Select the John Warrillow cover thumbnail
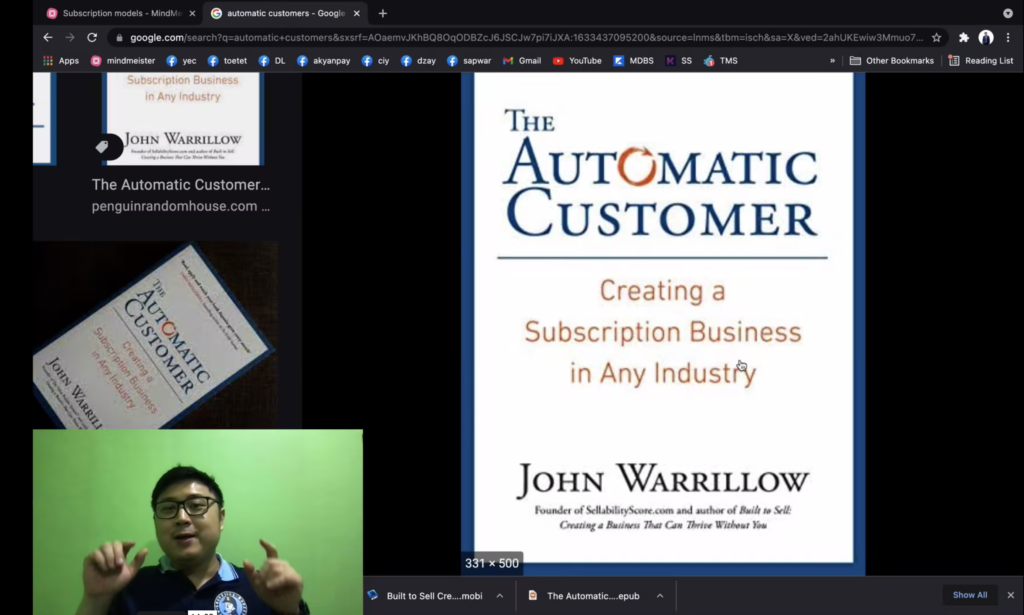 coord(183,118)
